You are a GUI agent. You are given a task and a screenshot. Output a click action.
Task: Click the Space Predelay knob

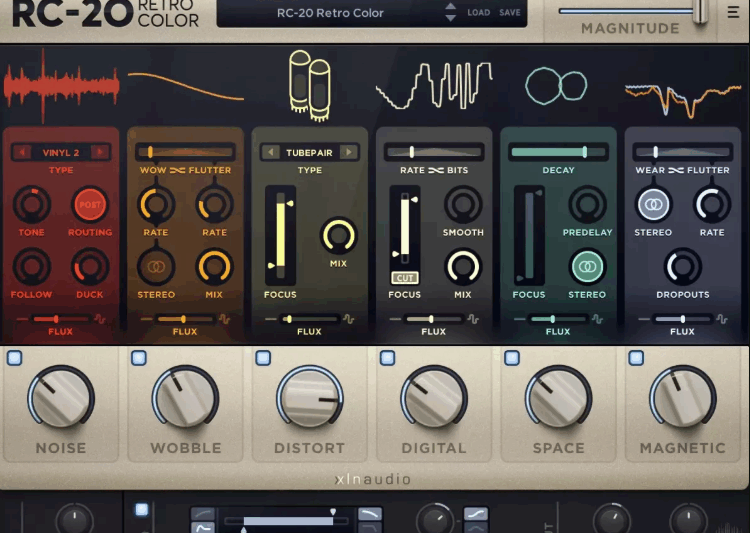587,205
